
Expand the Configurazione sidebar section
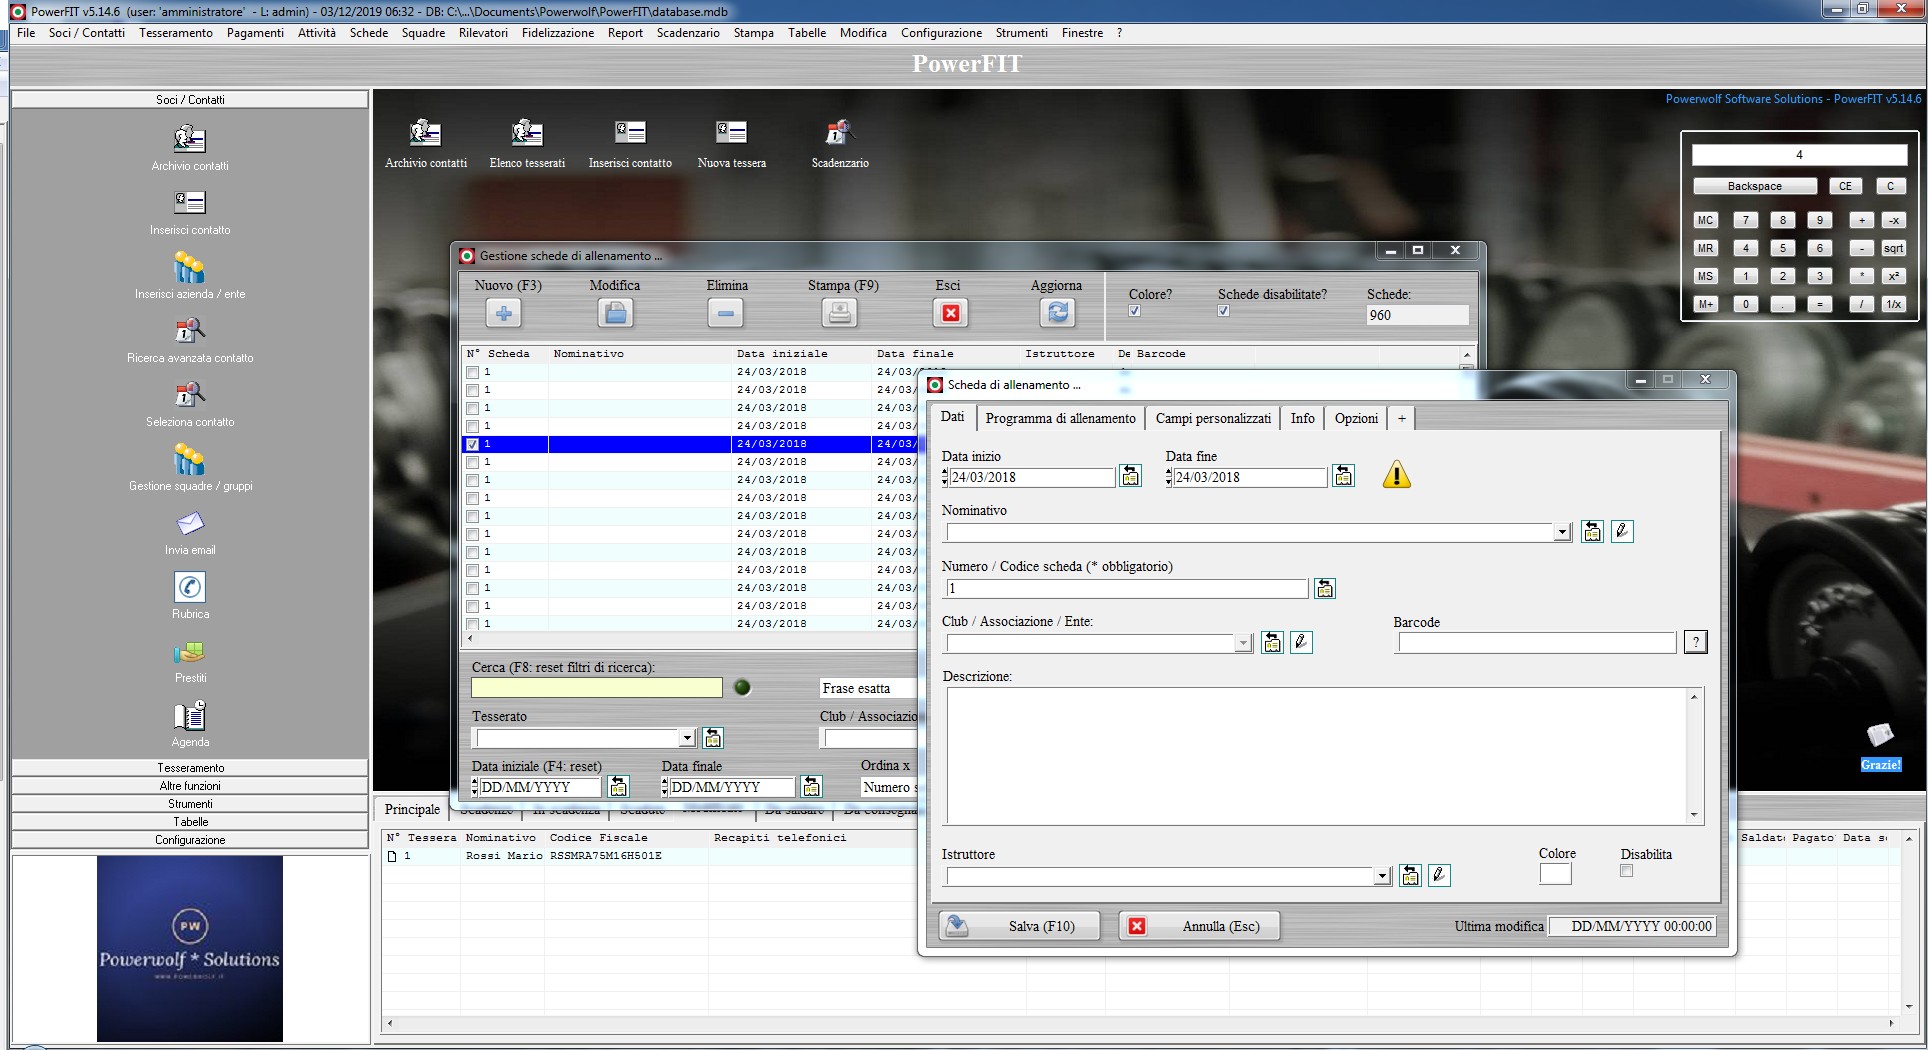coord(190,840)
